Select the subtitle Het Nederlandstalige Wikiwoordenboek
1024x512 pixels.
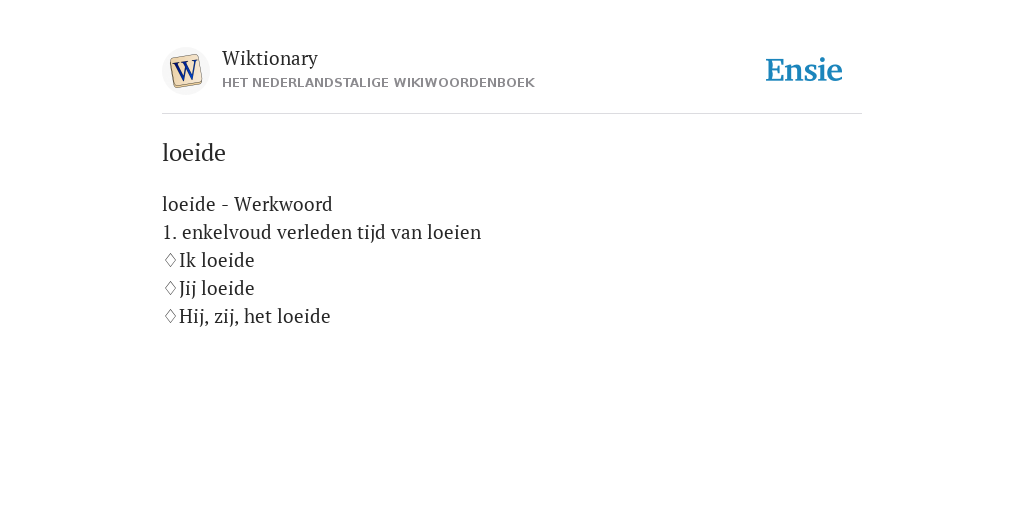tap(378, 83)
